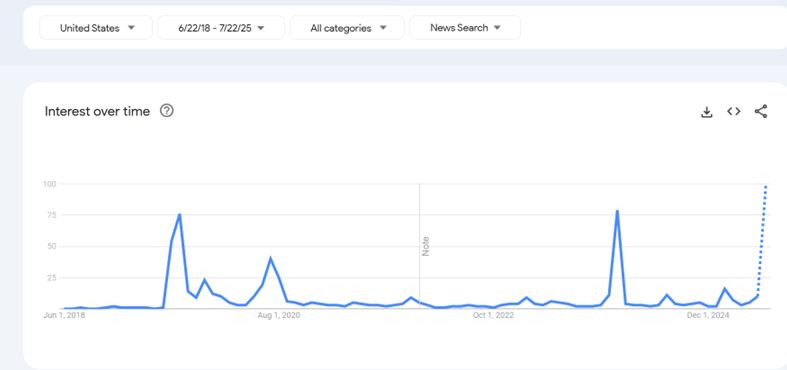Image resolution: width=787 pixels, height=370 pixels.
Task: Click the Oct 1, 2022 axis label
Action: (x=493, y=315)
